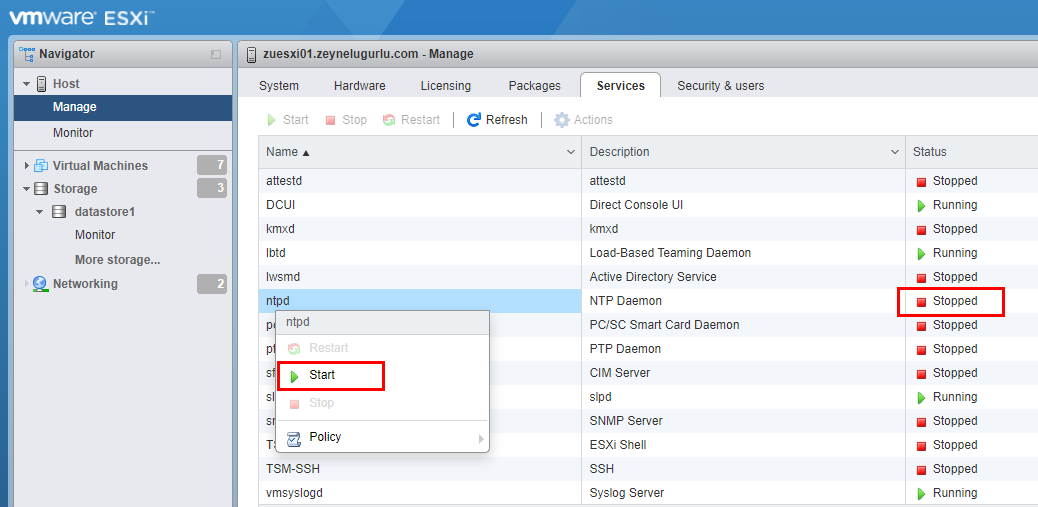The image size is (1038, 507).
Task: Click the red stopped icon for TSM-SSH
Action: 921,470
